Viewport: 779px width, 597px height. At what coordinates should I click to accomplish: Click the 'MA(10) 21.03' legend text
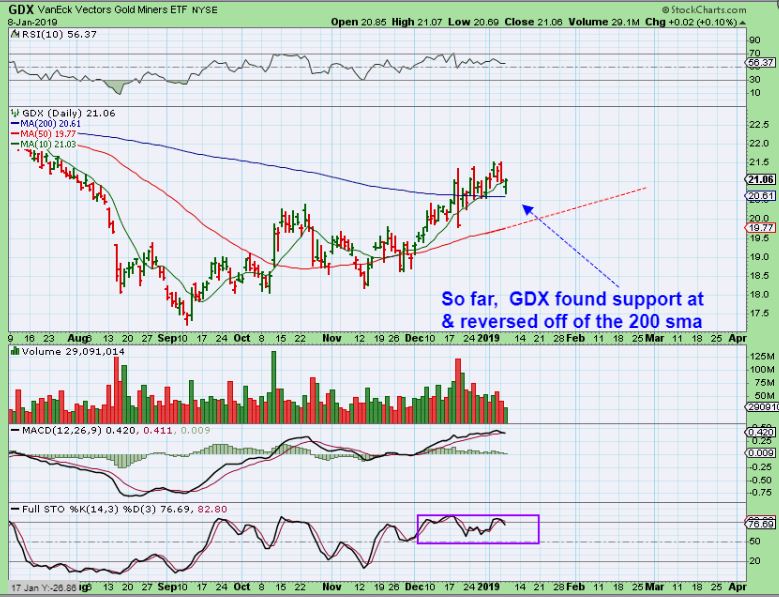[48, 145]
